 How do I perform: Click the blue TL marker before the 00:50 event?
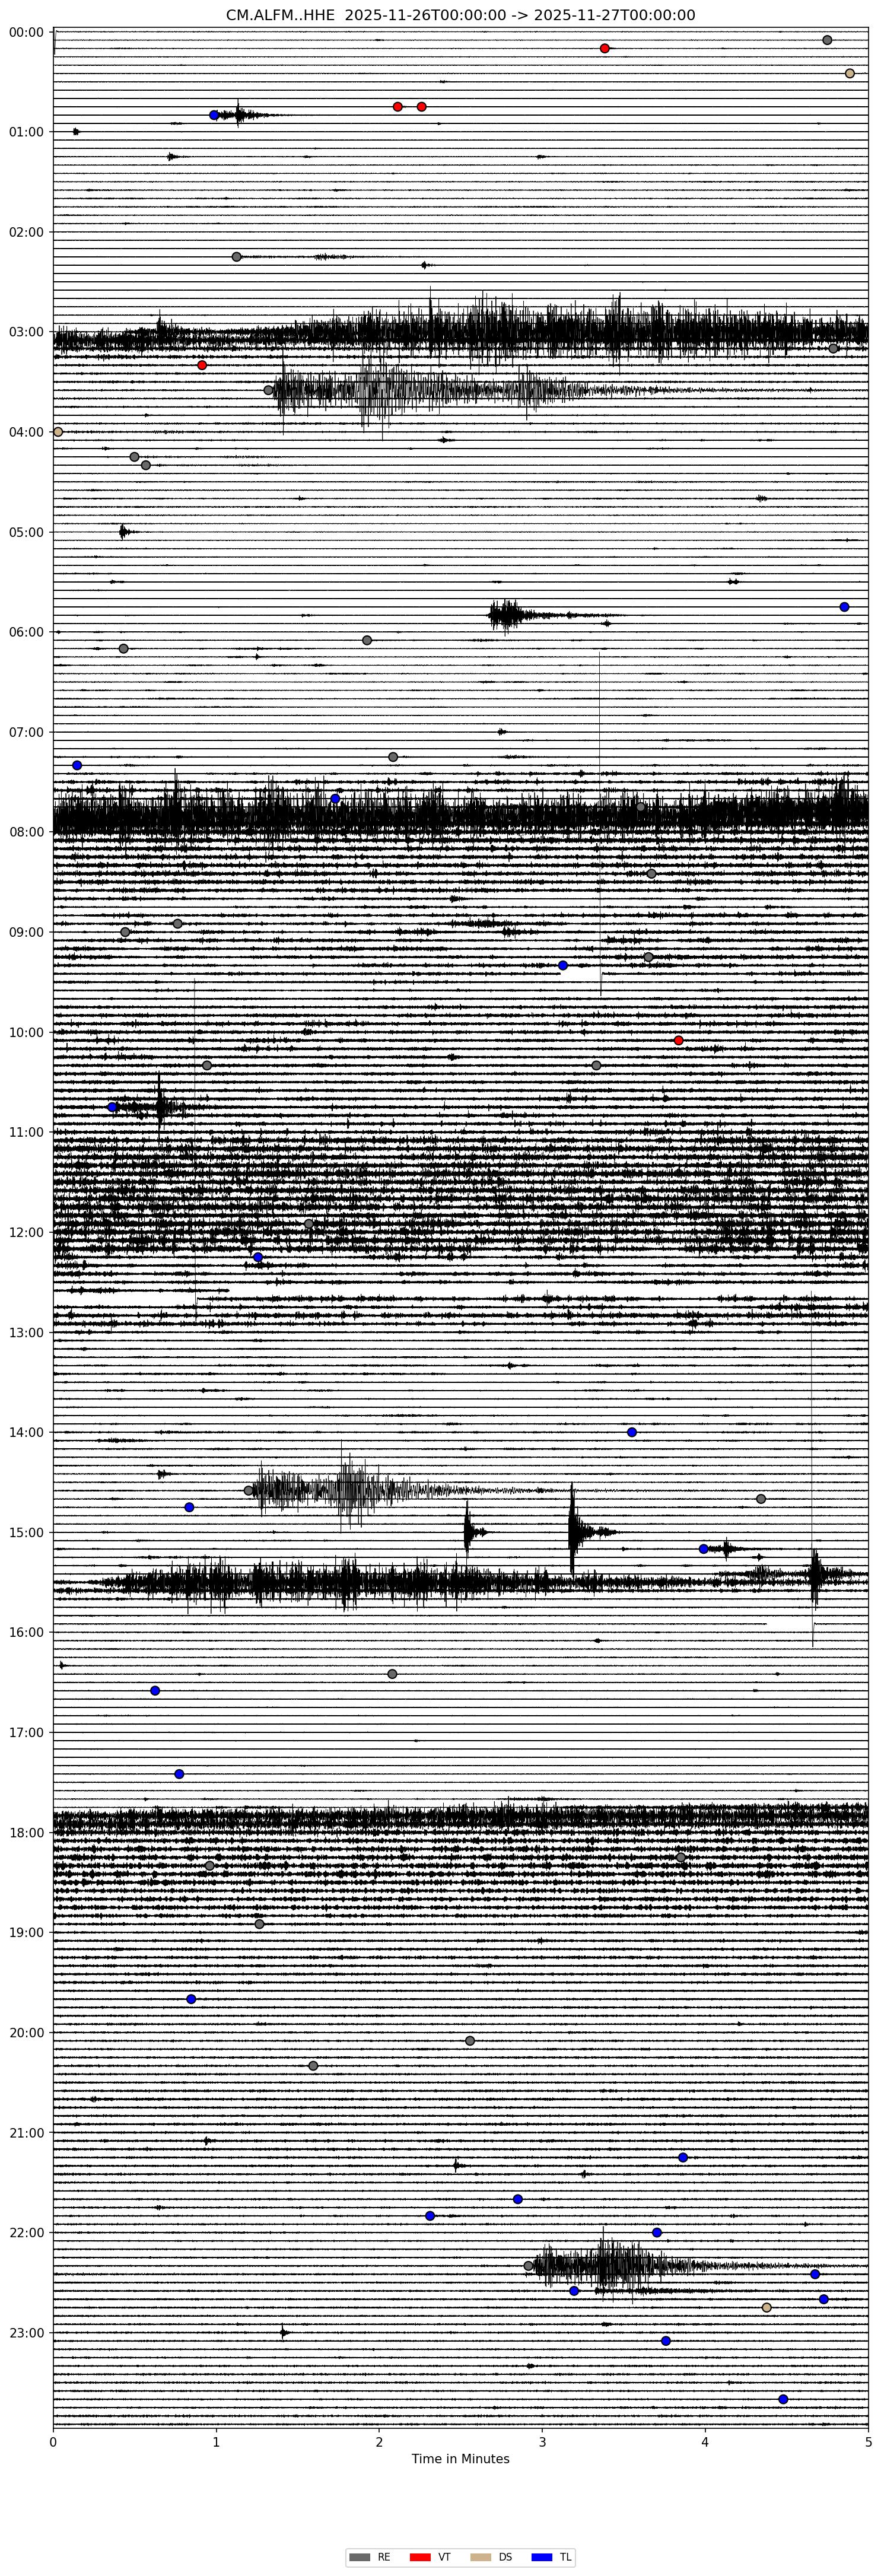click(214, 115)
